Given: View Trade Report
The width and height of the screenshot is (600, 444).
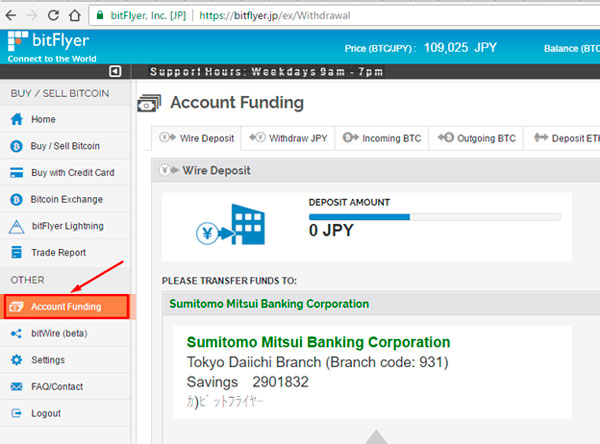Looking at the screenshot, I should coord(65,253).
